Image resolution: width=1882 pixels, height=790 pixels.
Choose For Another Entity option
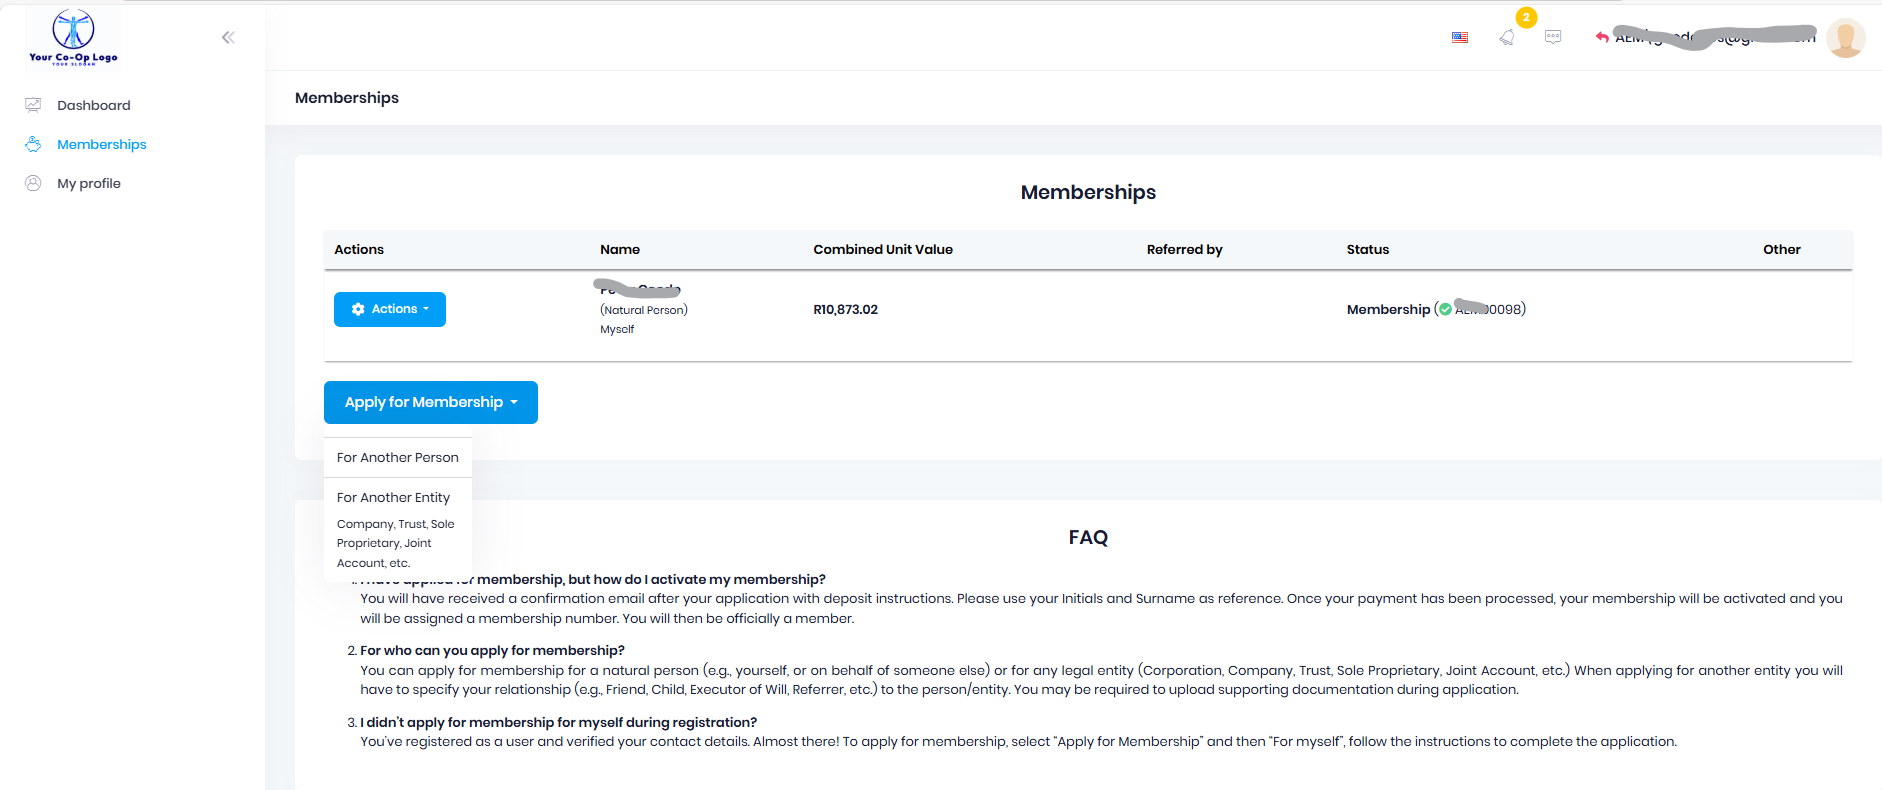pyautogui.click(x=394, y=497)
